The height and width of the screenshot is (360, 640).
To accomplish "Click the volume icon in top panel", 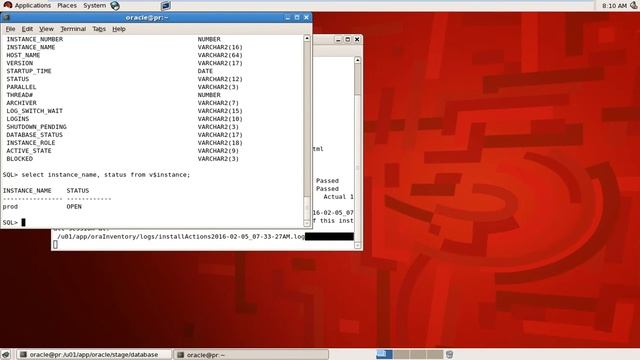I will tap(634, 5).
